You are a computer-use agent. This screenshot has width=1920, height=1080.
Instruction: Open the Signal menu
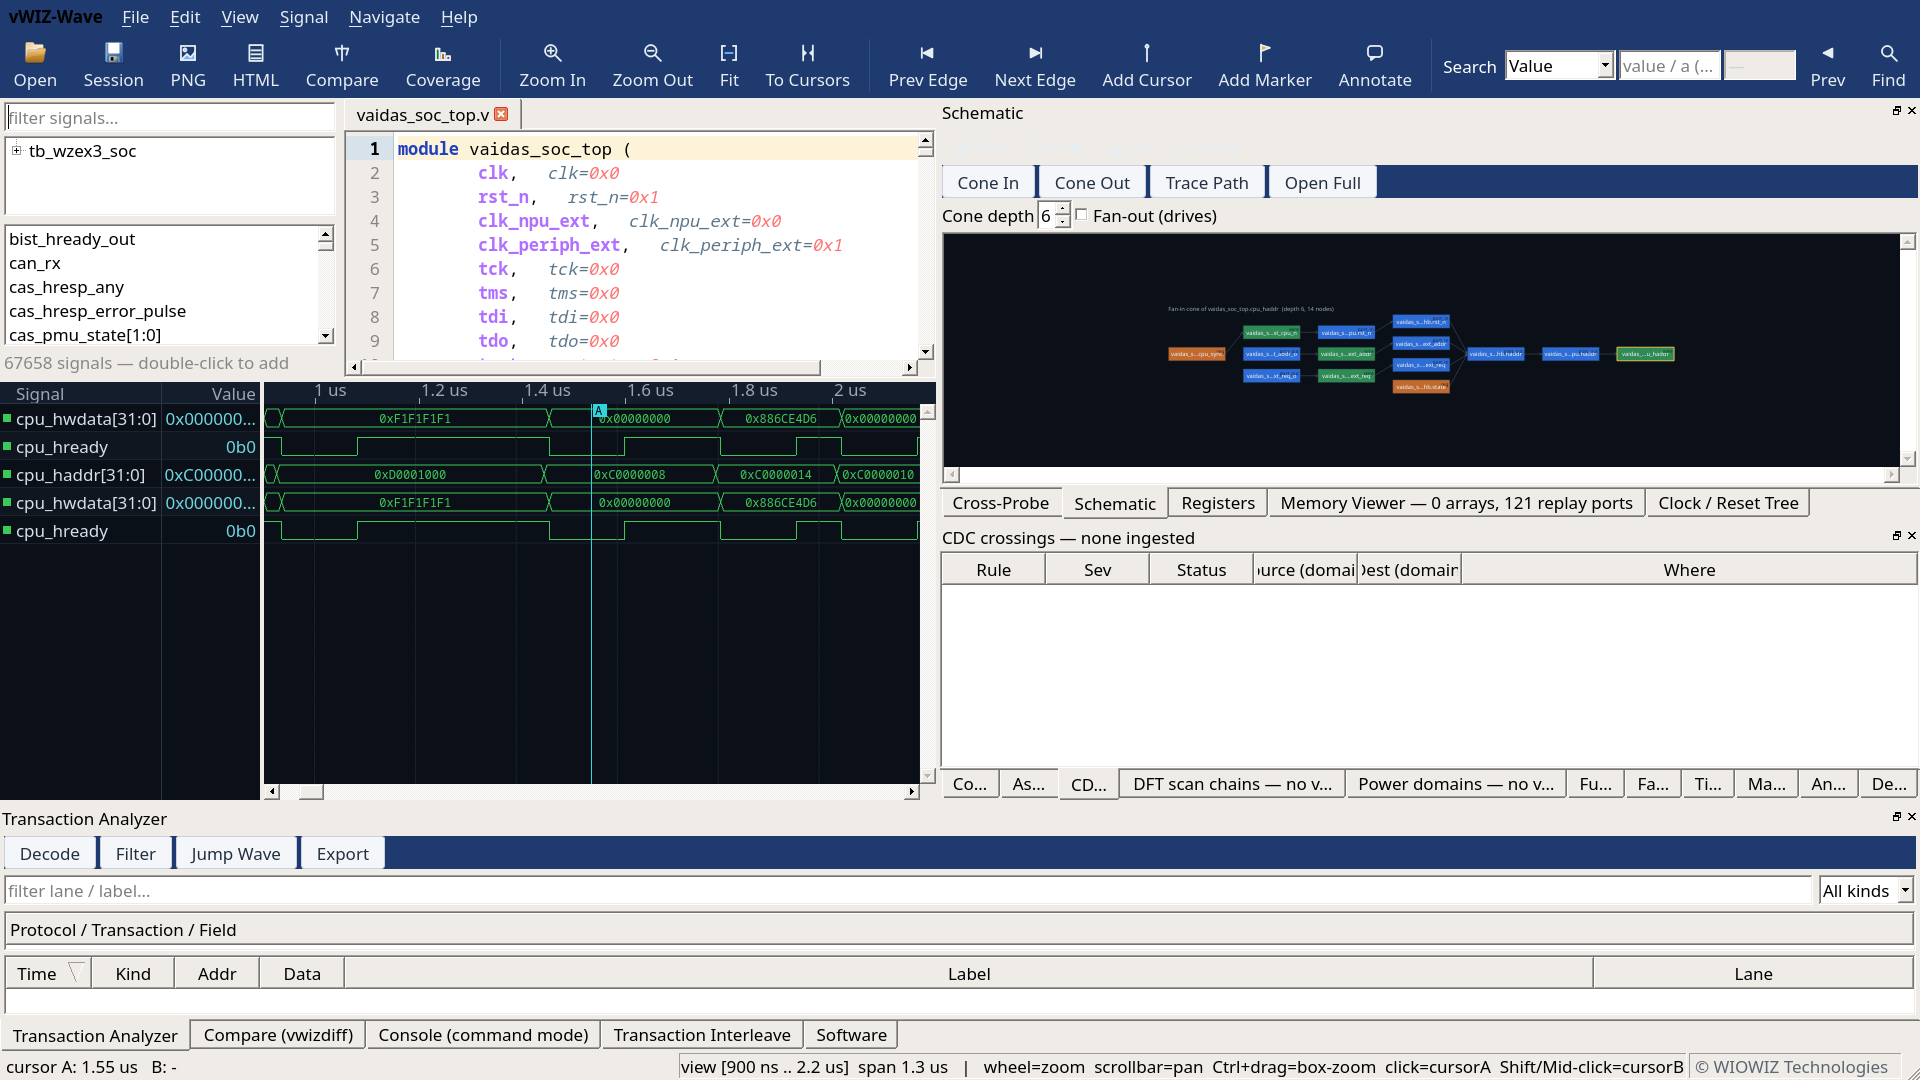(x=303, y=17)
